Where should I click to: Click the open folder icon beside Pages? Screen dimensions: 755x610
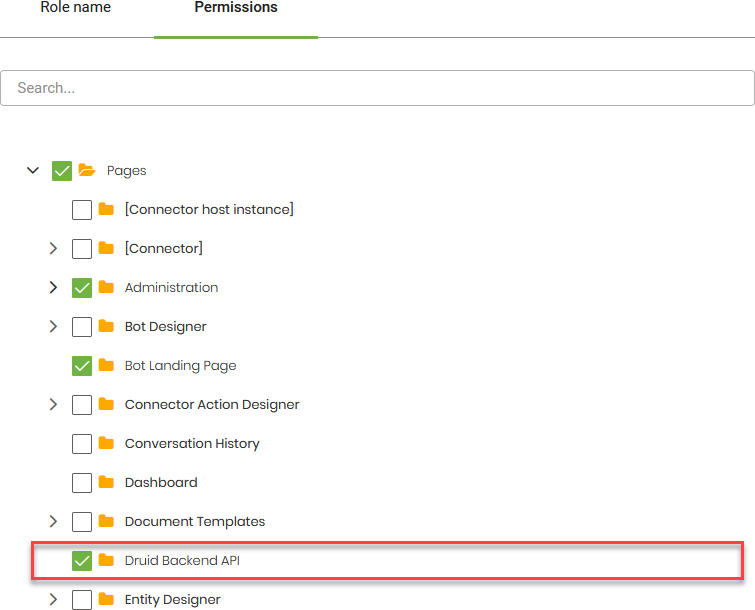click(87, 170)
